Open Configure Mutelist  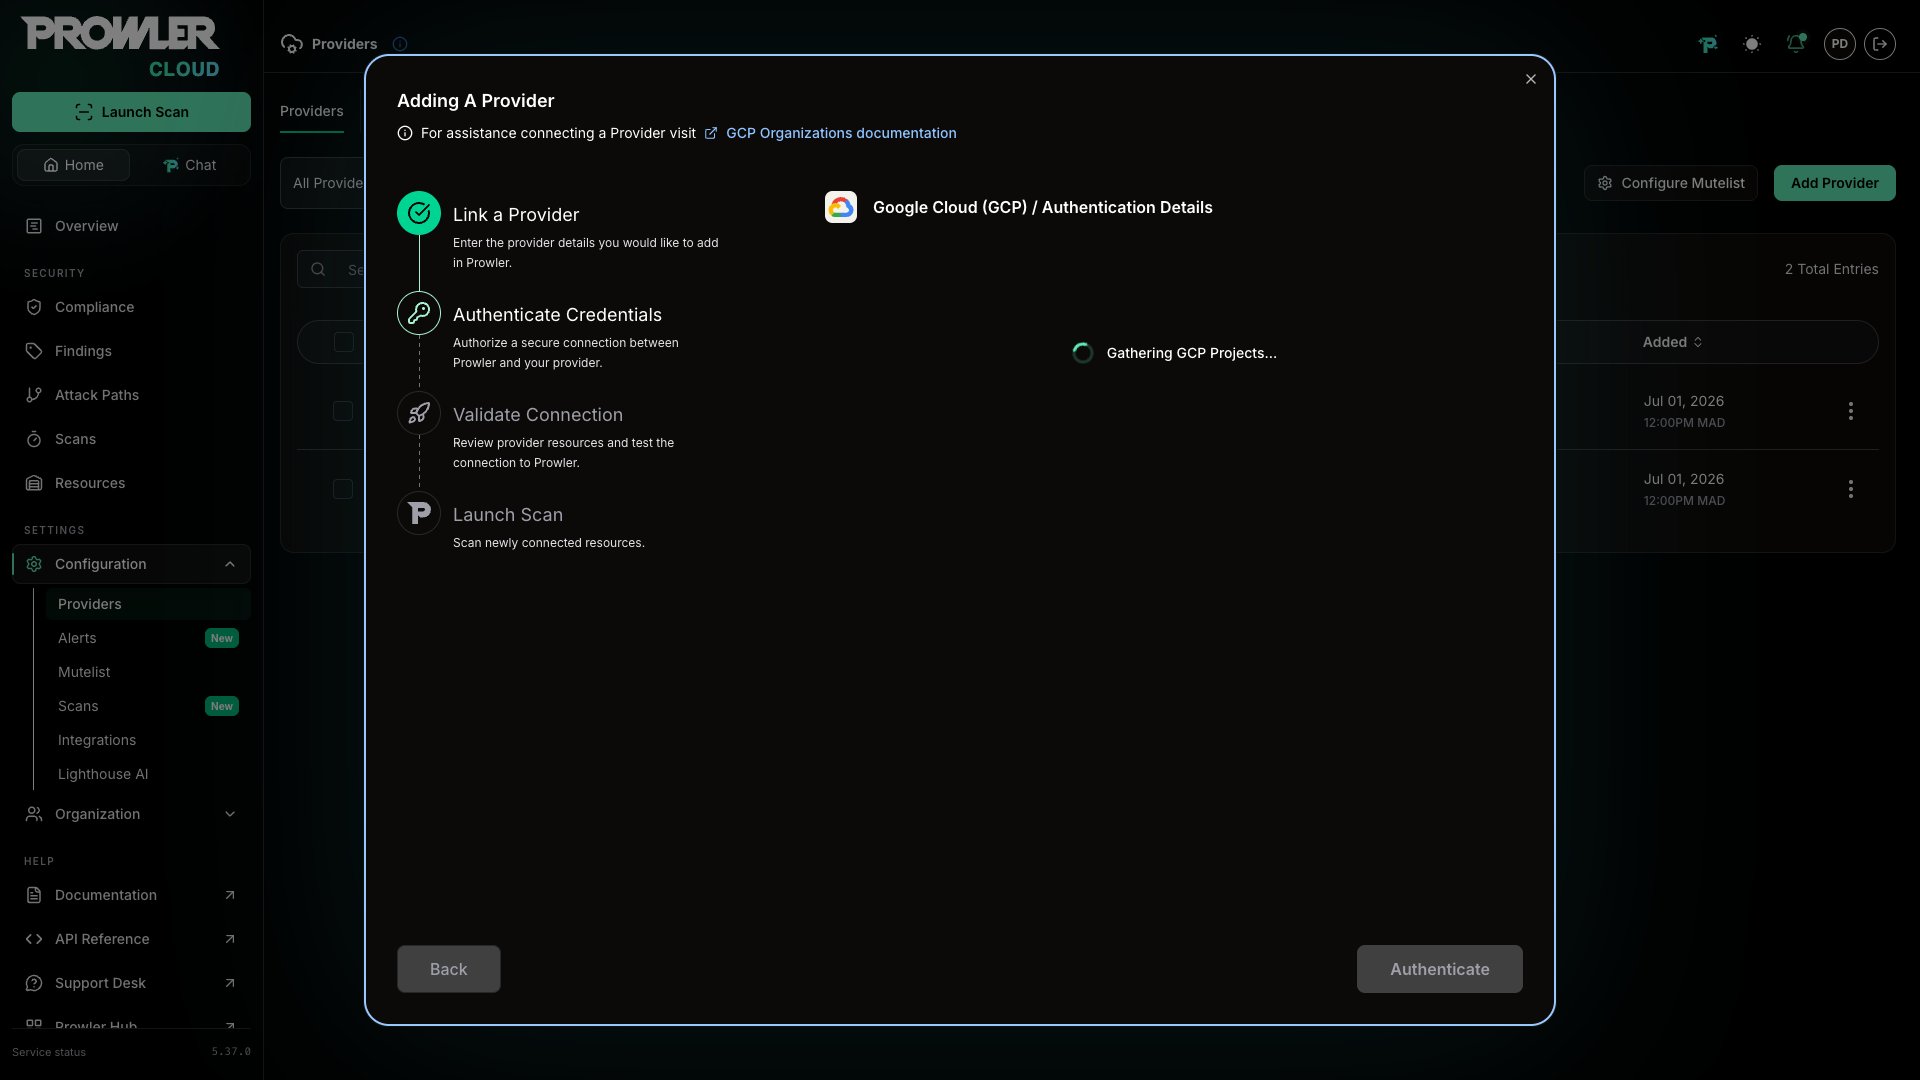point(1671,183)
